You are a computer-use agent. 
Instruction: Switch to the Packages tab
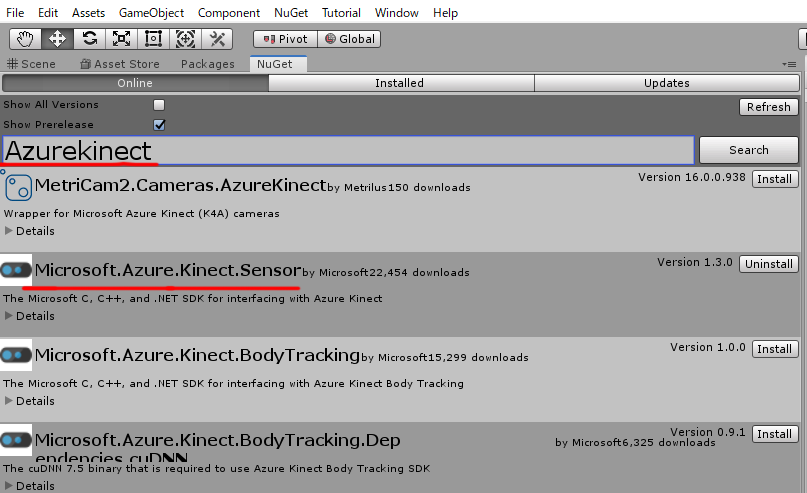click(x=207, y=64)
